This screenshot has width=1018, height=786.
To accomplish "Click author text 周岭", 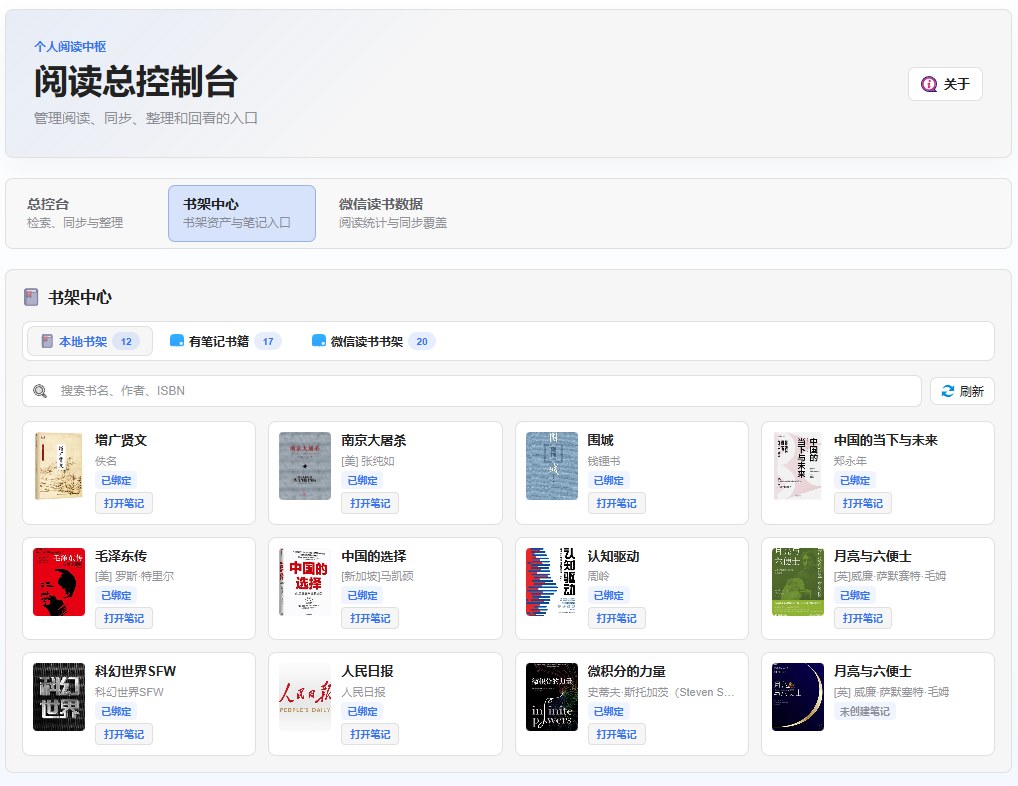I will (x=599, y=576).
